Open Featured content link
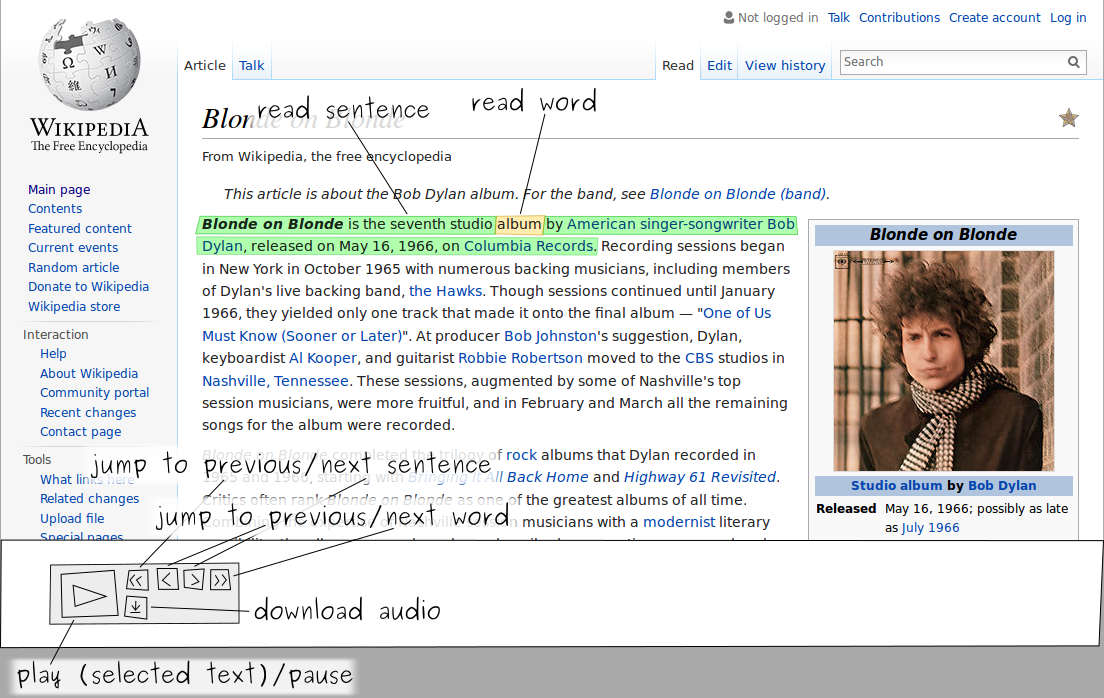1104x698 pixels. (80, 228)
